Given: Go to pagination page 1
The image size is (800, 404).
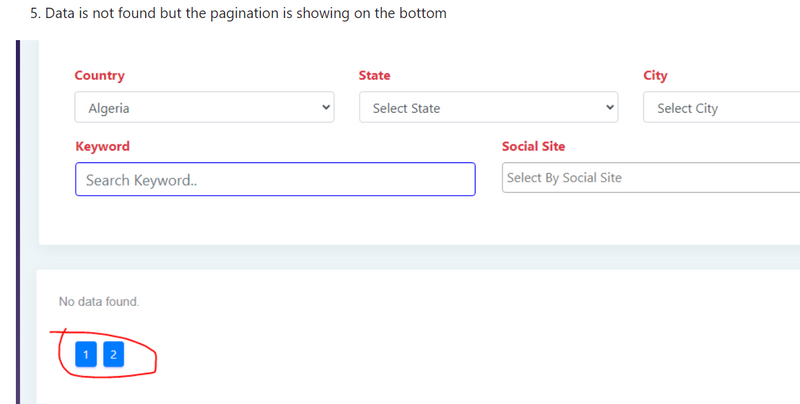Looking at the screenshot, I should pos(86,355).
